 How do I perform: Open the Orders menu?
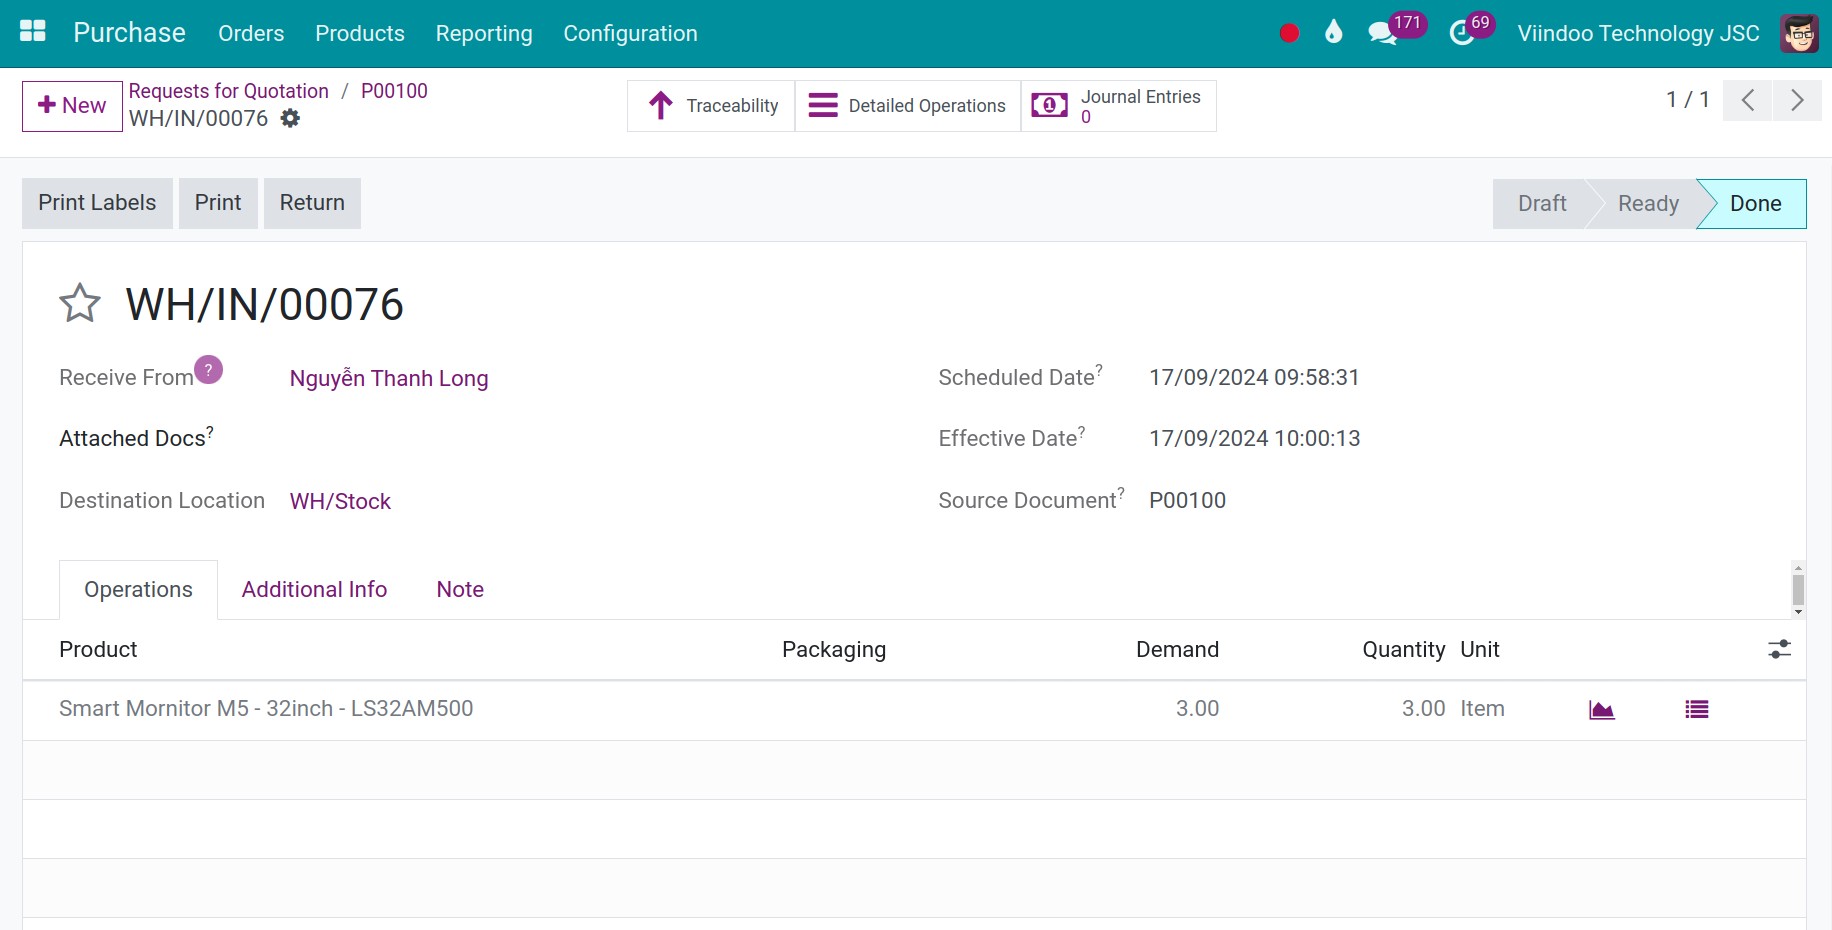point(250,33)
